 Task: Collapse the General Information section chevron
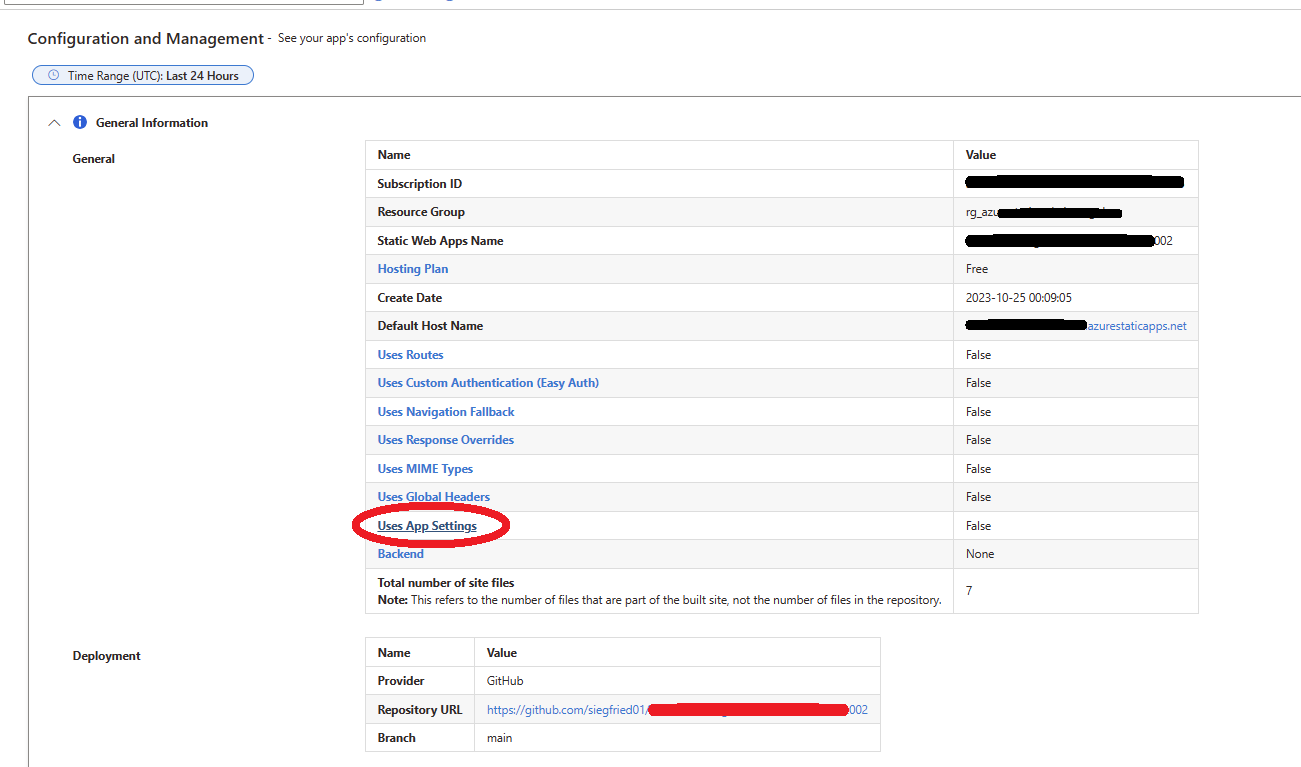pyautogui.click(x=54, y=123)
